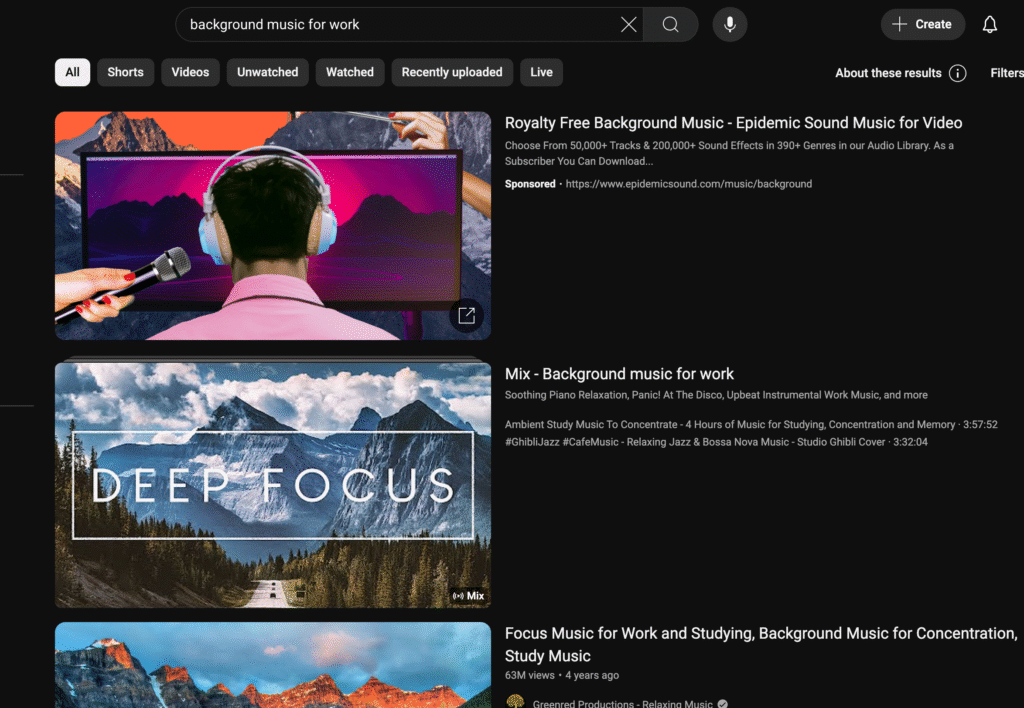Click the Choose From 50,000+ Tracks ad description
Screen dimensions: 1024x708
coord(729,153)
